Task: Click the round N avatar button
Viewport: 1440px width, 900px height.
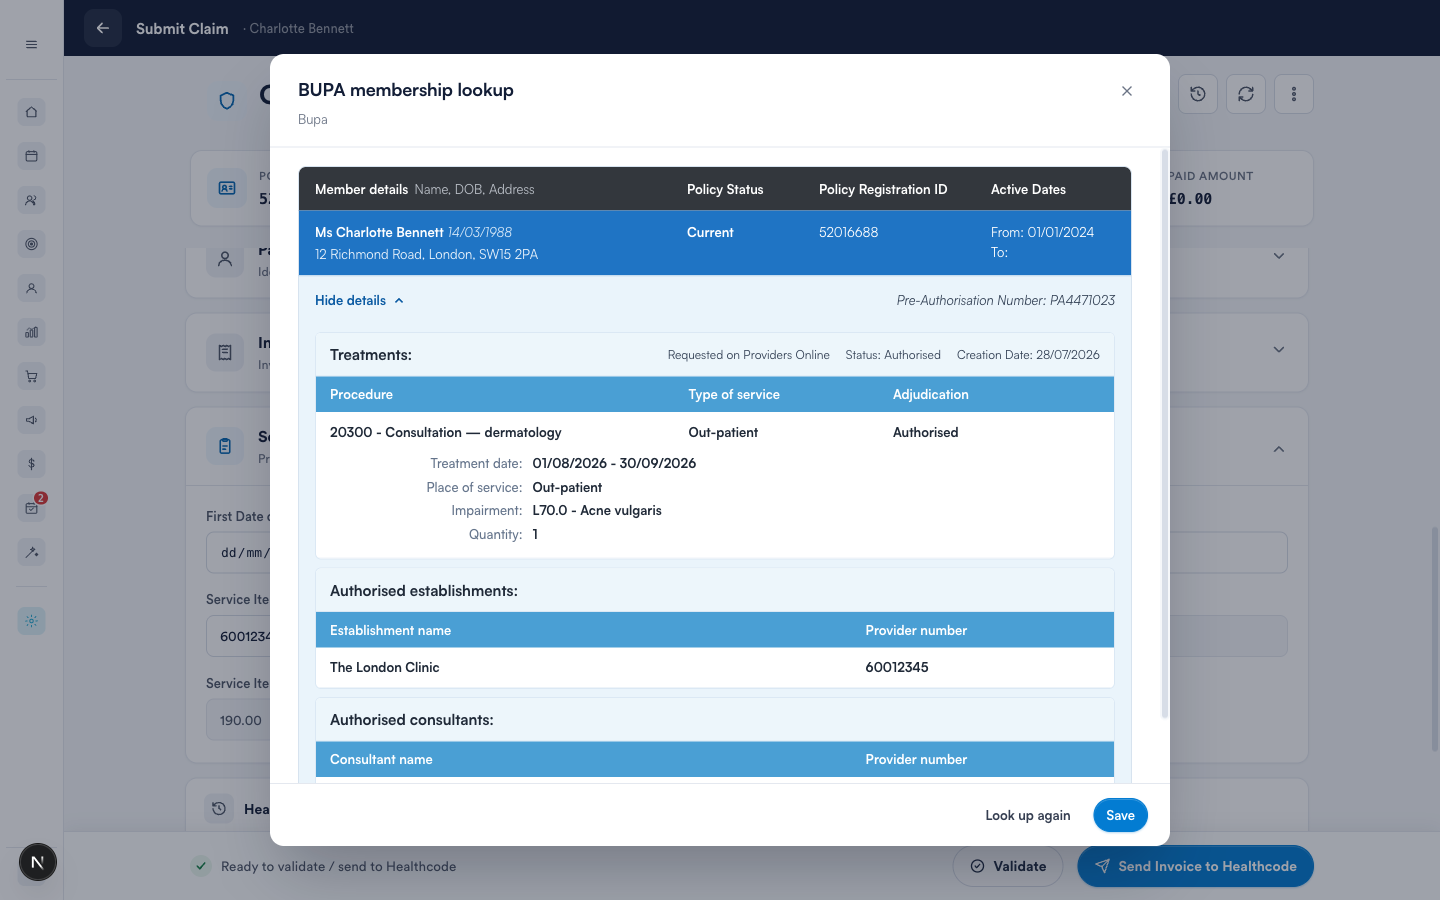Action: [x=38, y=862]
